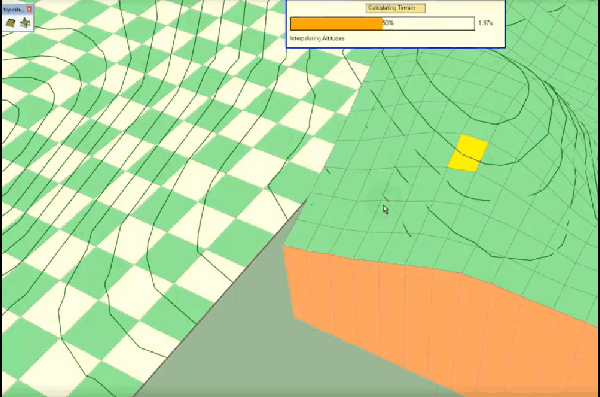Click the Interpolating Altitudes status text
The height and width of the screenshot is (397, 600).
click(x=317, y=38)
